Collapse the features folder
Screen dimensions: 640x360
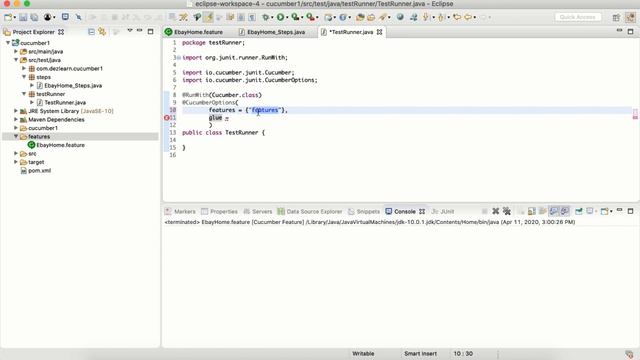coord(16,136)
